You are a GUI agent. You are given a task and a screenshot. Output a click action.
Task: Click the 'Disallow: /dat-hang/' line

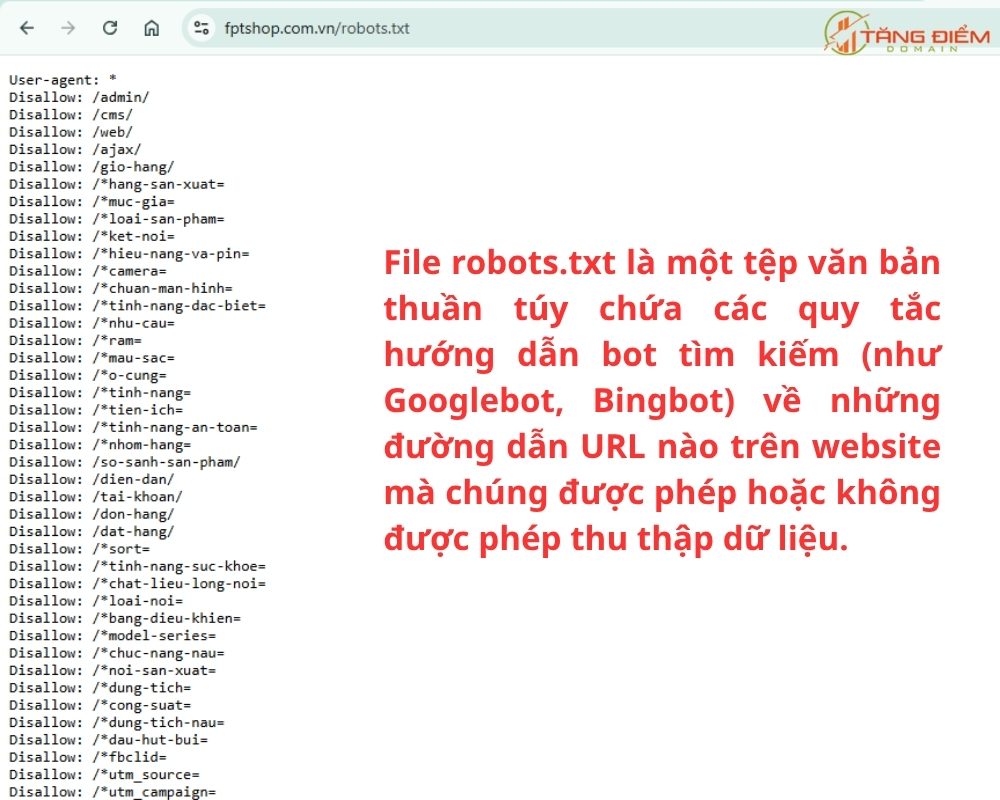click(91, 531)
